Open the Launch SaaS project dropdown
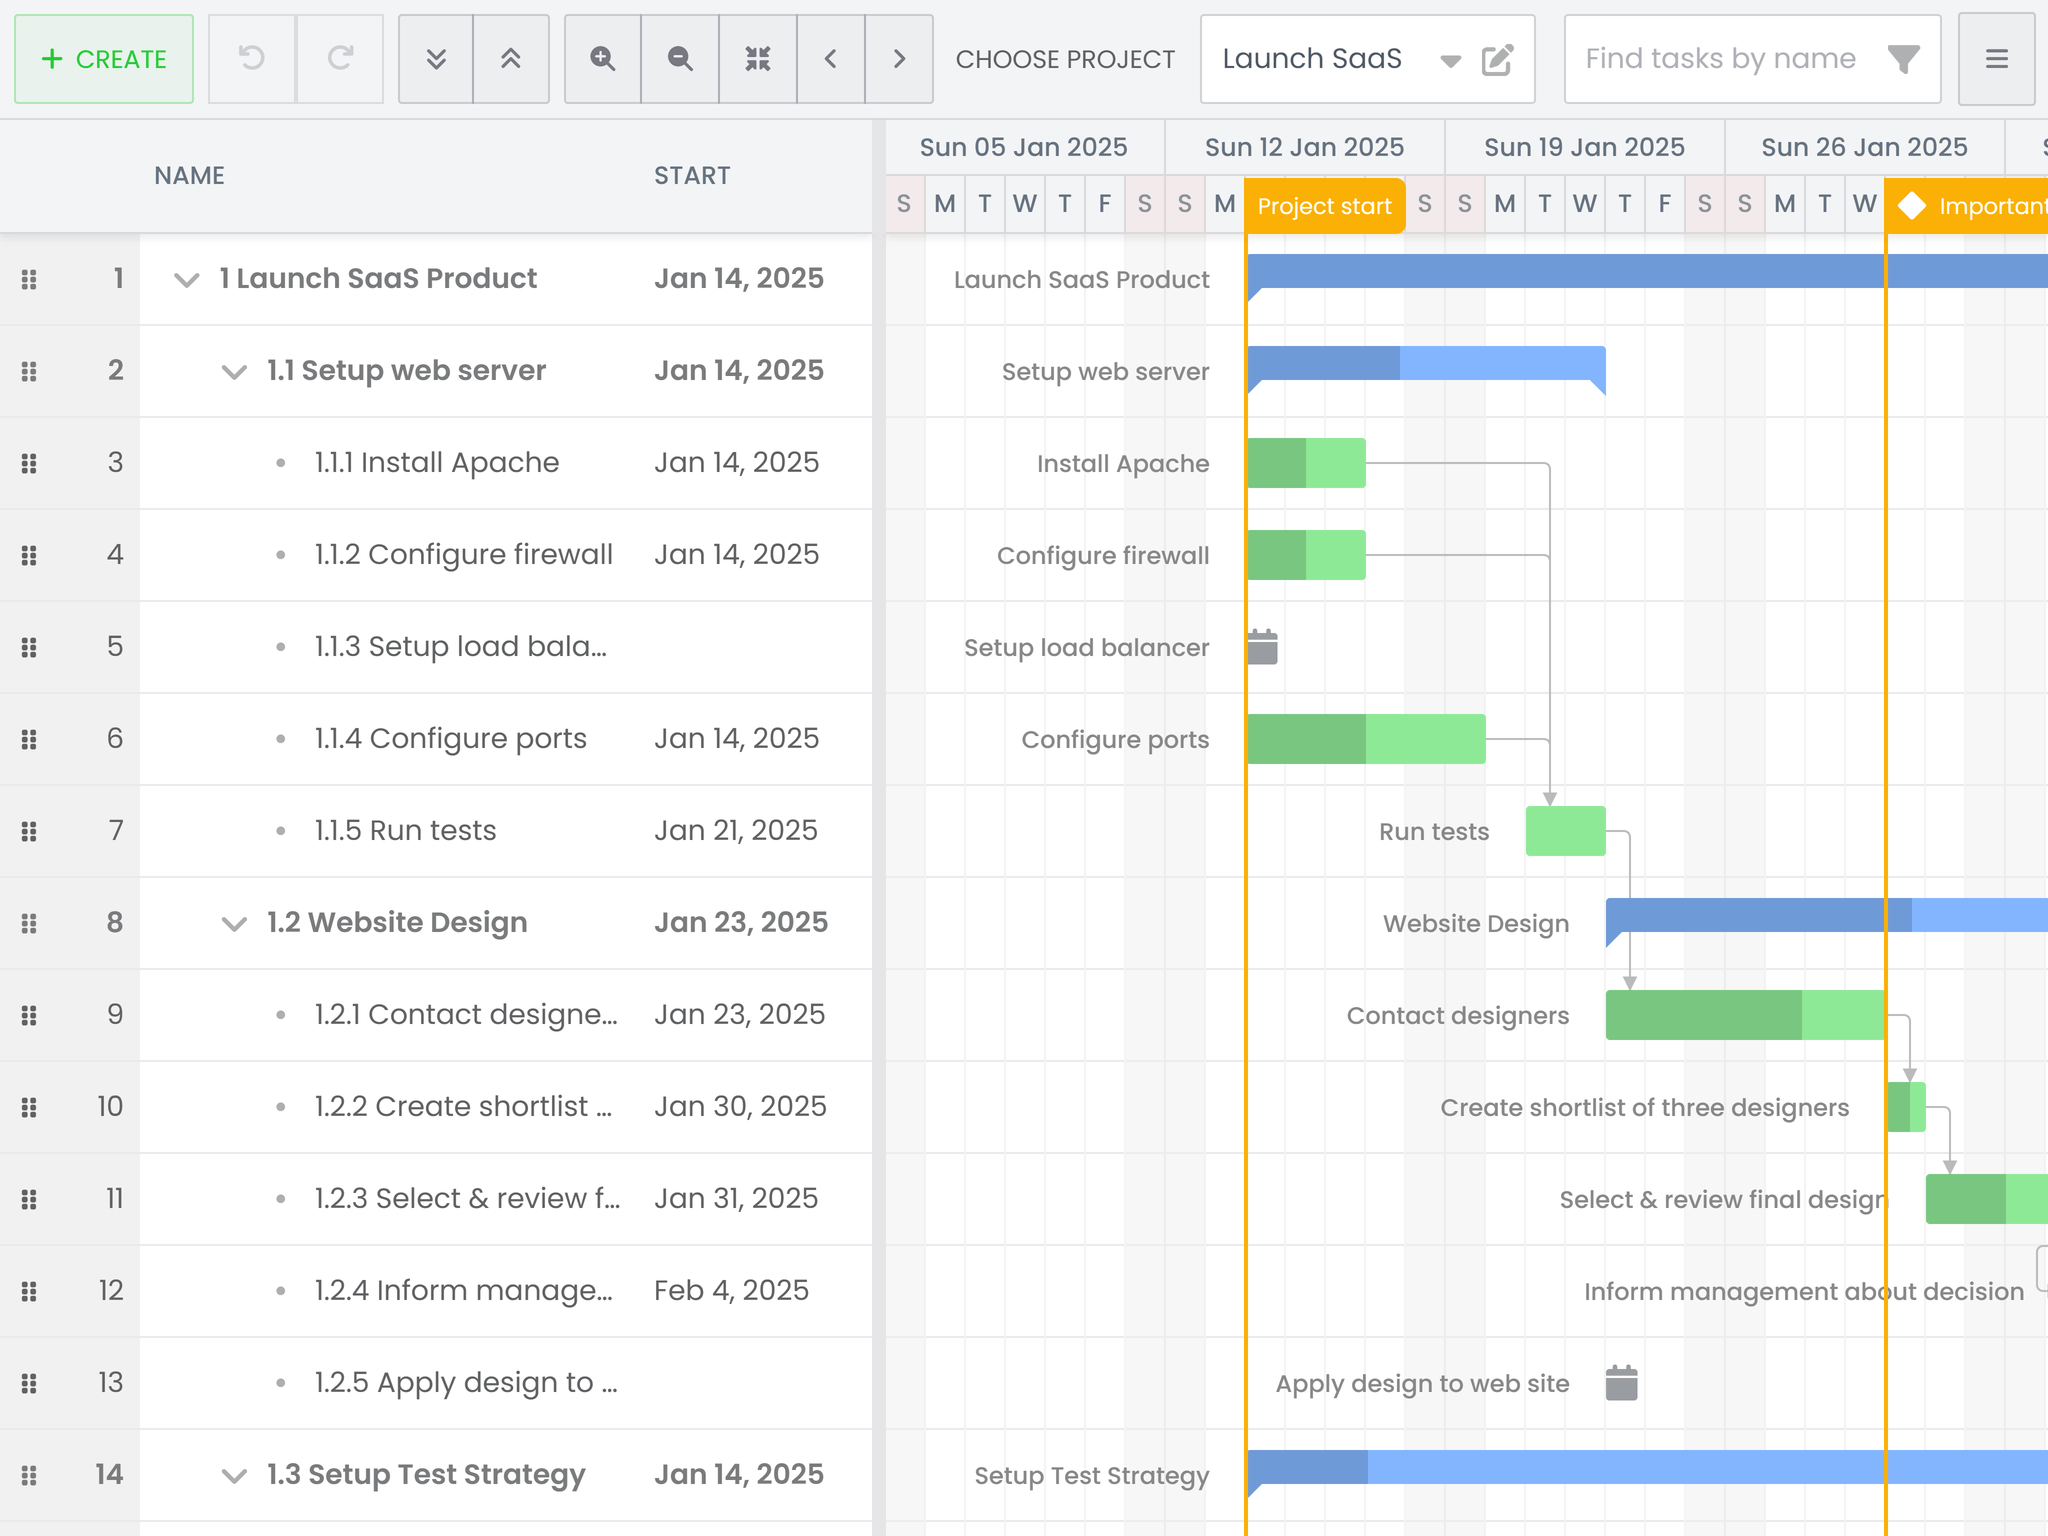The height and width of the screenshot is (1536, 2048). point(1450,60)
